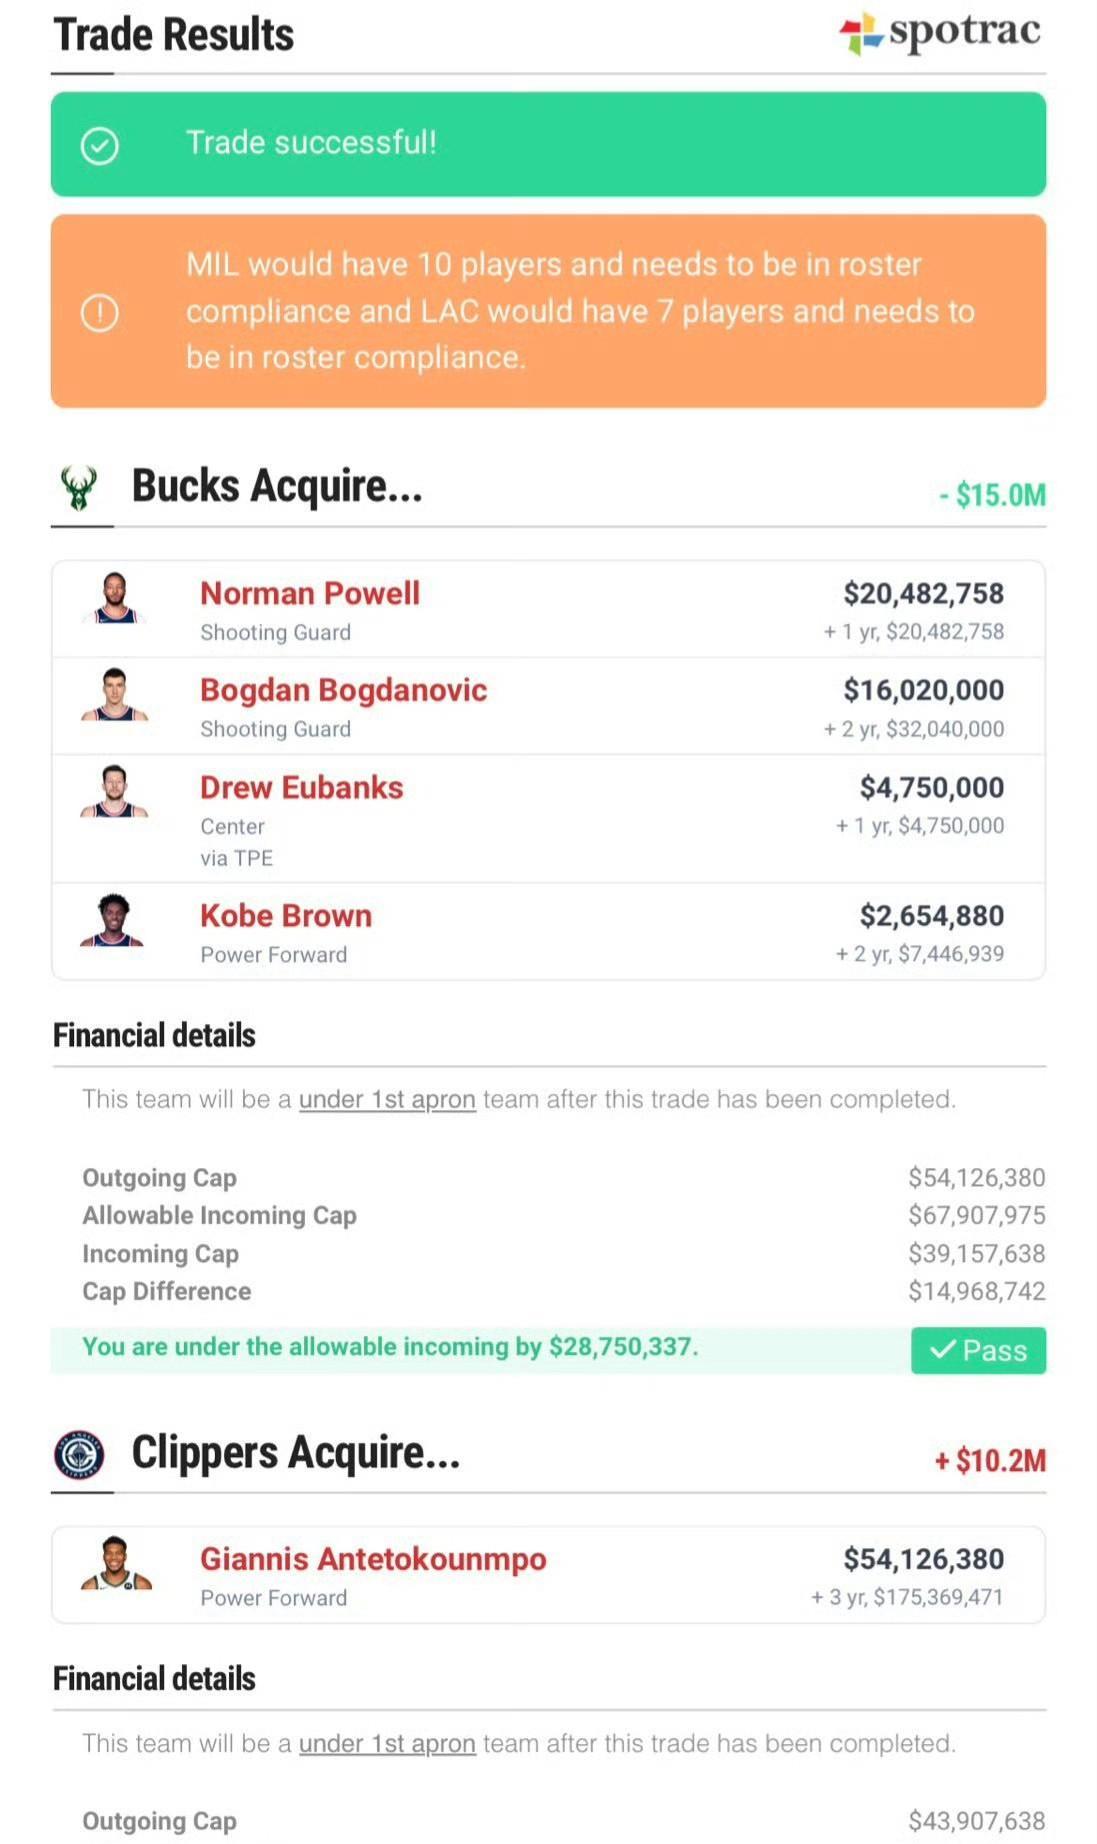Open the Giannis Antetokounmpo player link
The width and height of the screenshot is (1097, 1844).
click(x=373, y=1559)
